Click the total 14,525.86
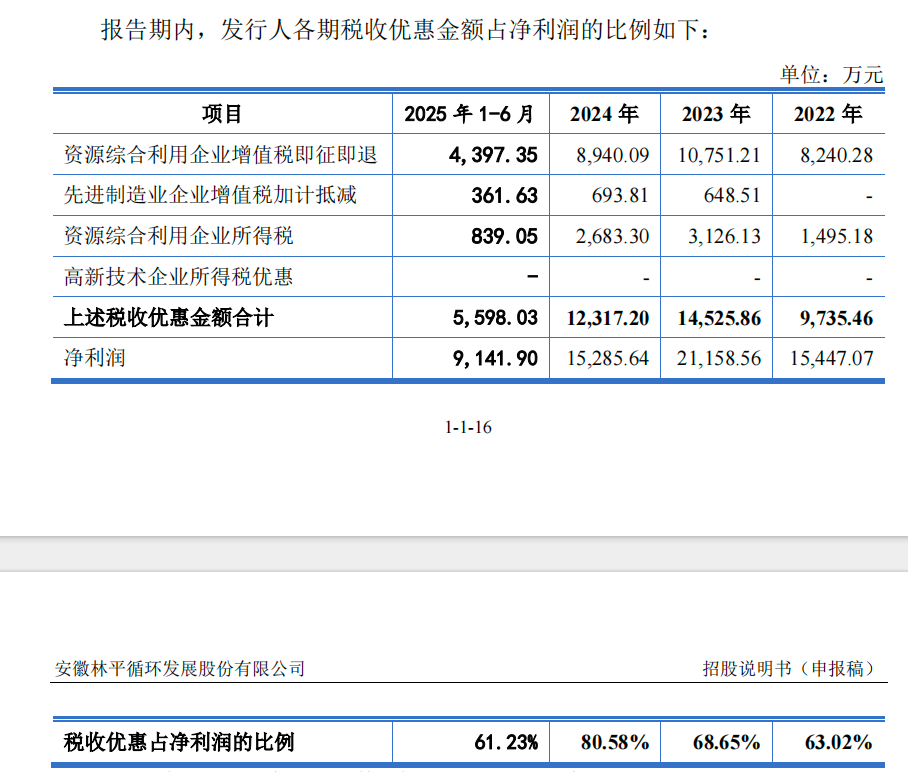The width and height of the screenshot is (908, 772). click(x=719, y=318)
